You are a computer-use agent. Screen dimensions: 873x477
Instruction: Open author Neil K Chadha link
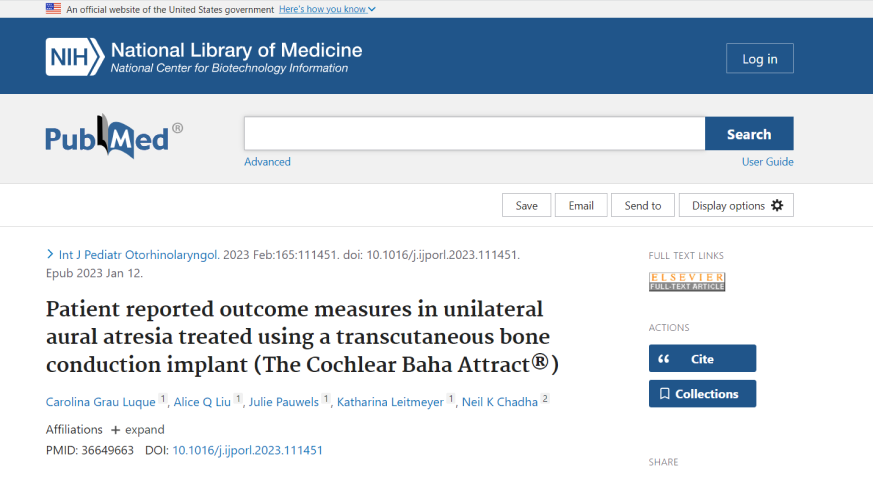click(499, 402)
